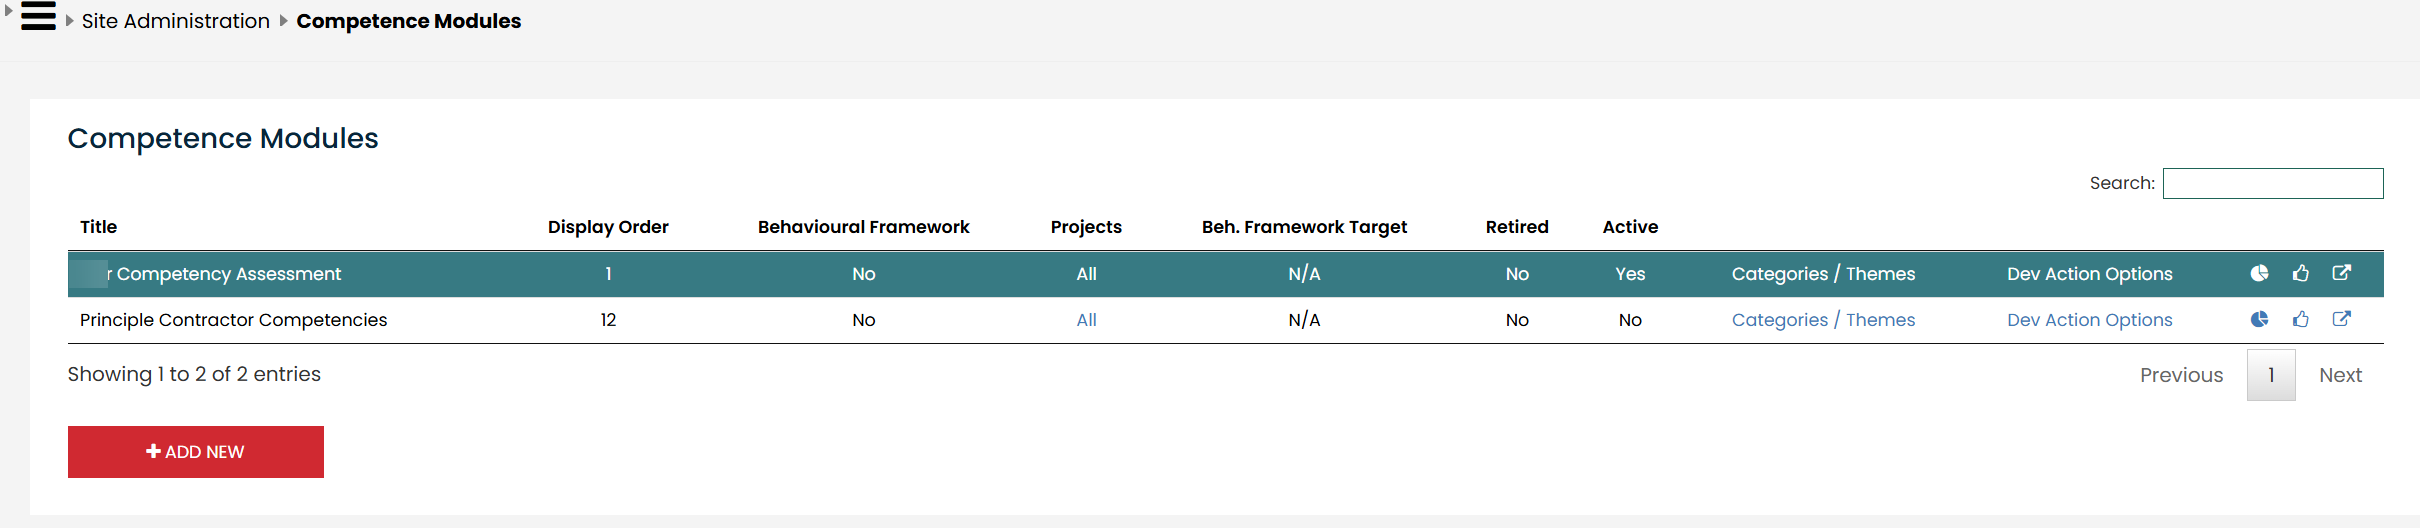The height and width of the screenshot is (528, 2420).
Task: Open the hamburger menu icon
Action: coord(38,17)
